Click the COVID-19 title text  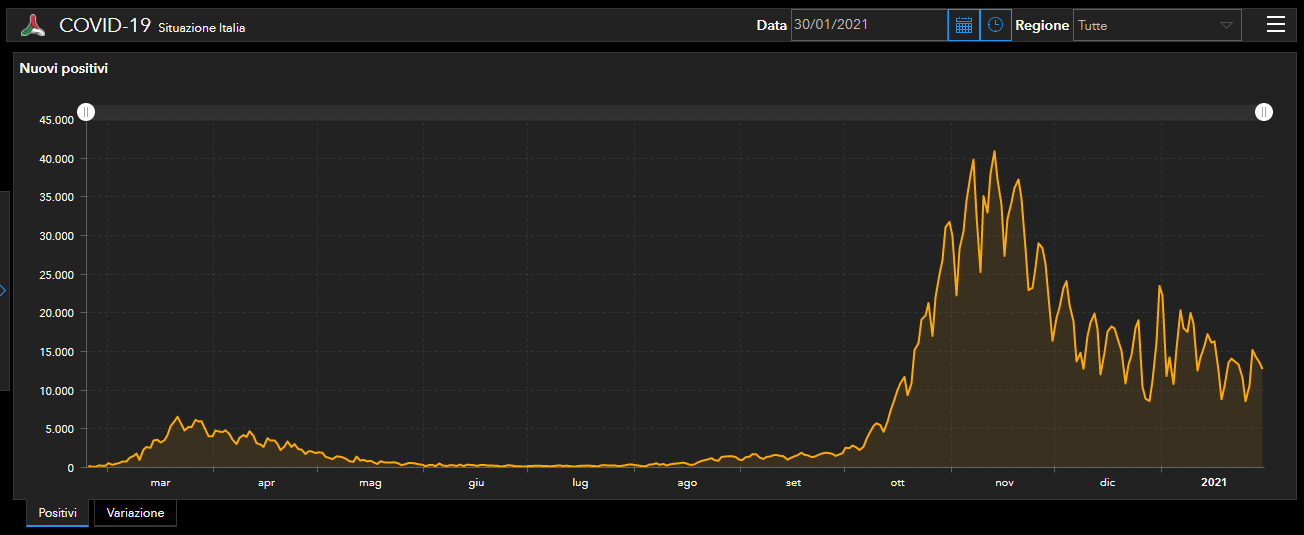tap(105, 25)
